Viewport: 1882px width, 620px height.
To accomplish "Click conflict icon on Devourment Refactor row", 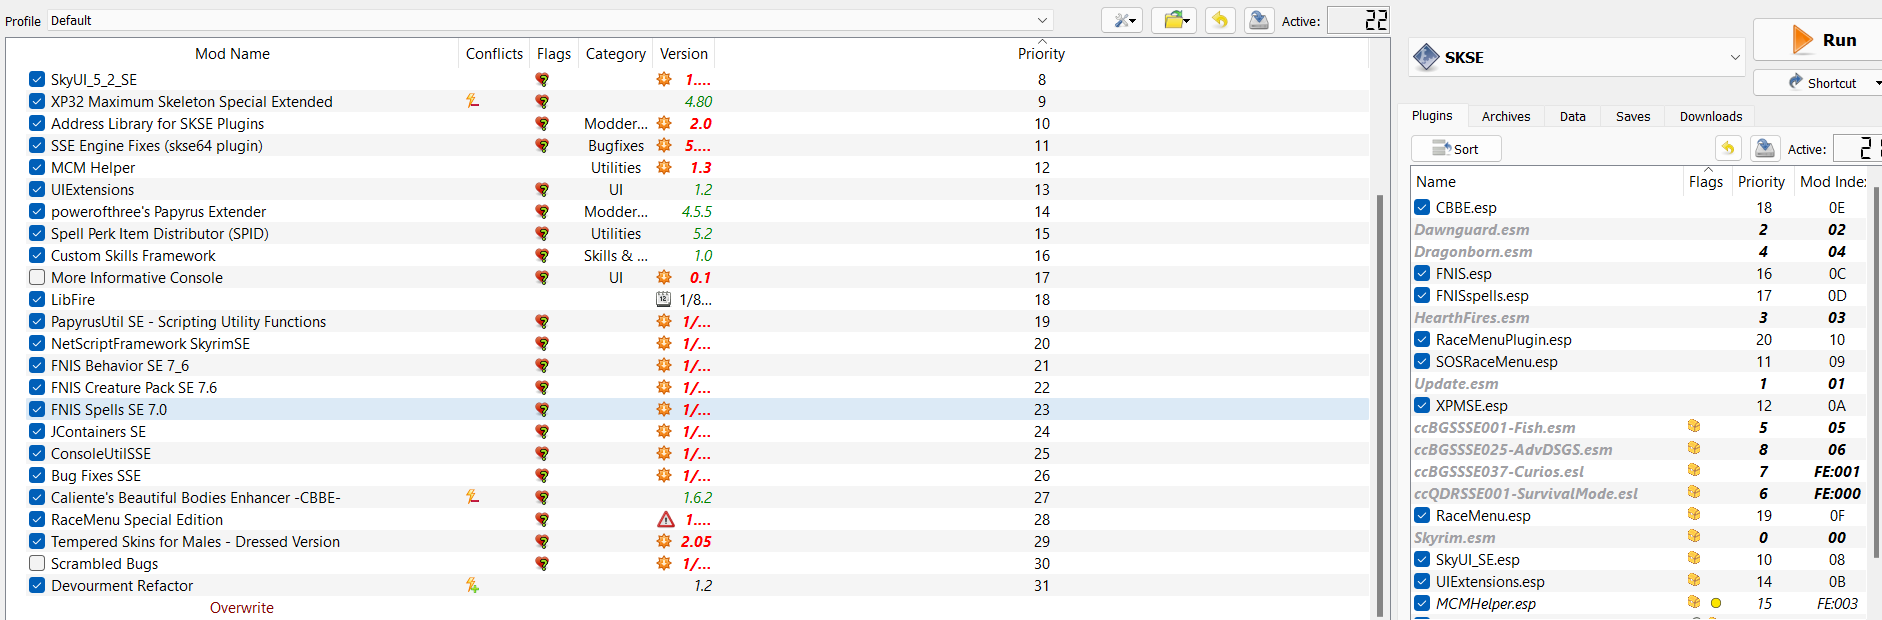I will coord(473,585).
